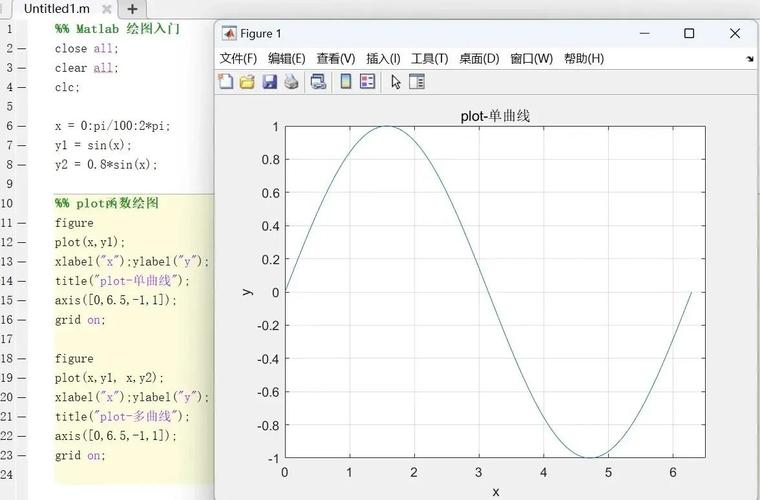Set a breakpoint on line 12 dash
The height and width of the screenshot is (500, 760).
coord(21,242)
